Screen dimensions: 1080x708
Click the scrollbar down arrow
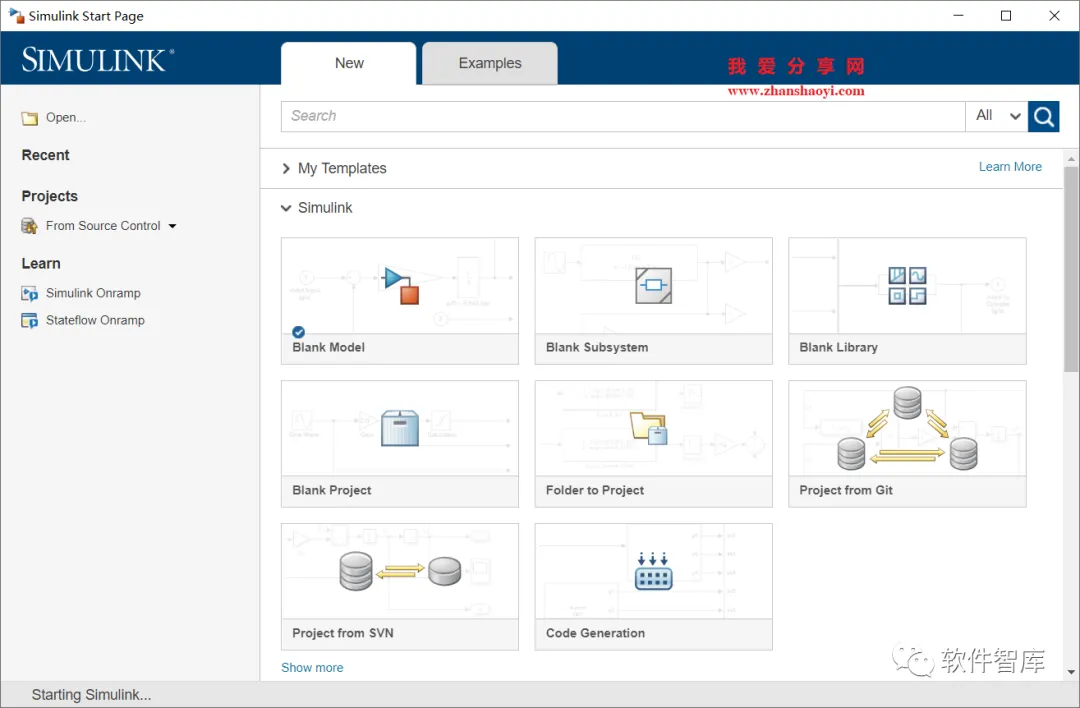point(1071,671)
